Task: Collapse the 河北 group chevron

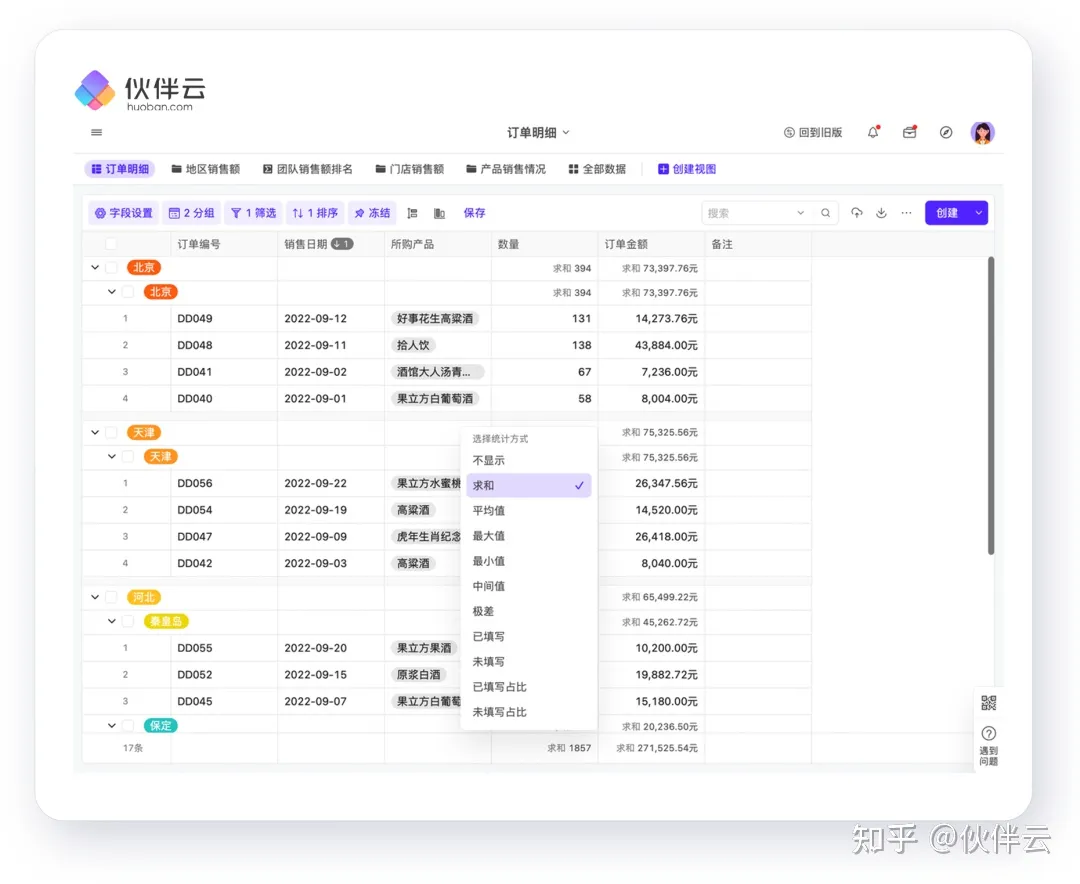Action: click(x=95, y=597)
